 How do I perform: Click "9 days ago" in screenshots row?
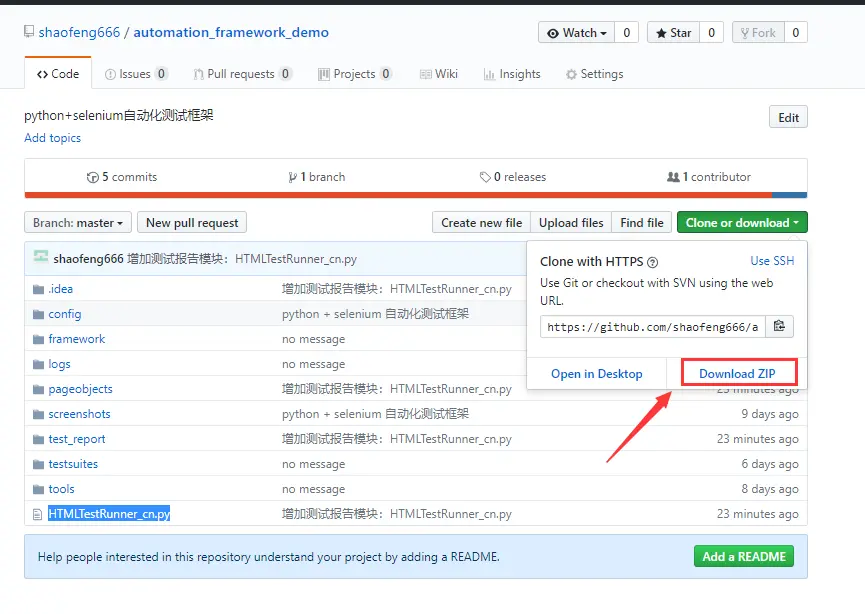tap(770, 414)
